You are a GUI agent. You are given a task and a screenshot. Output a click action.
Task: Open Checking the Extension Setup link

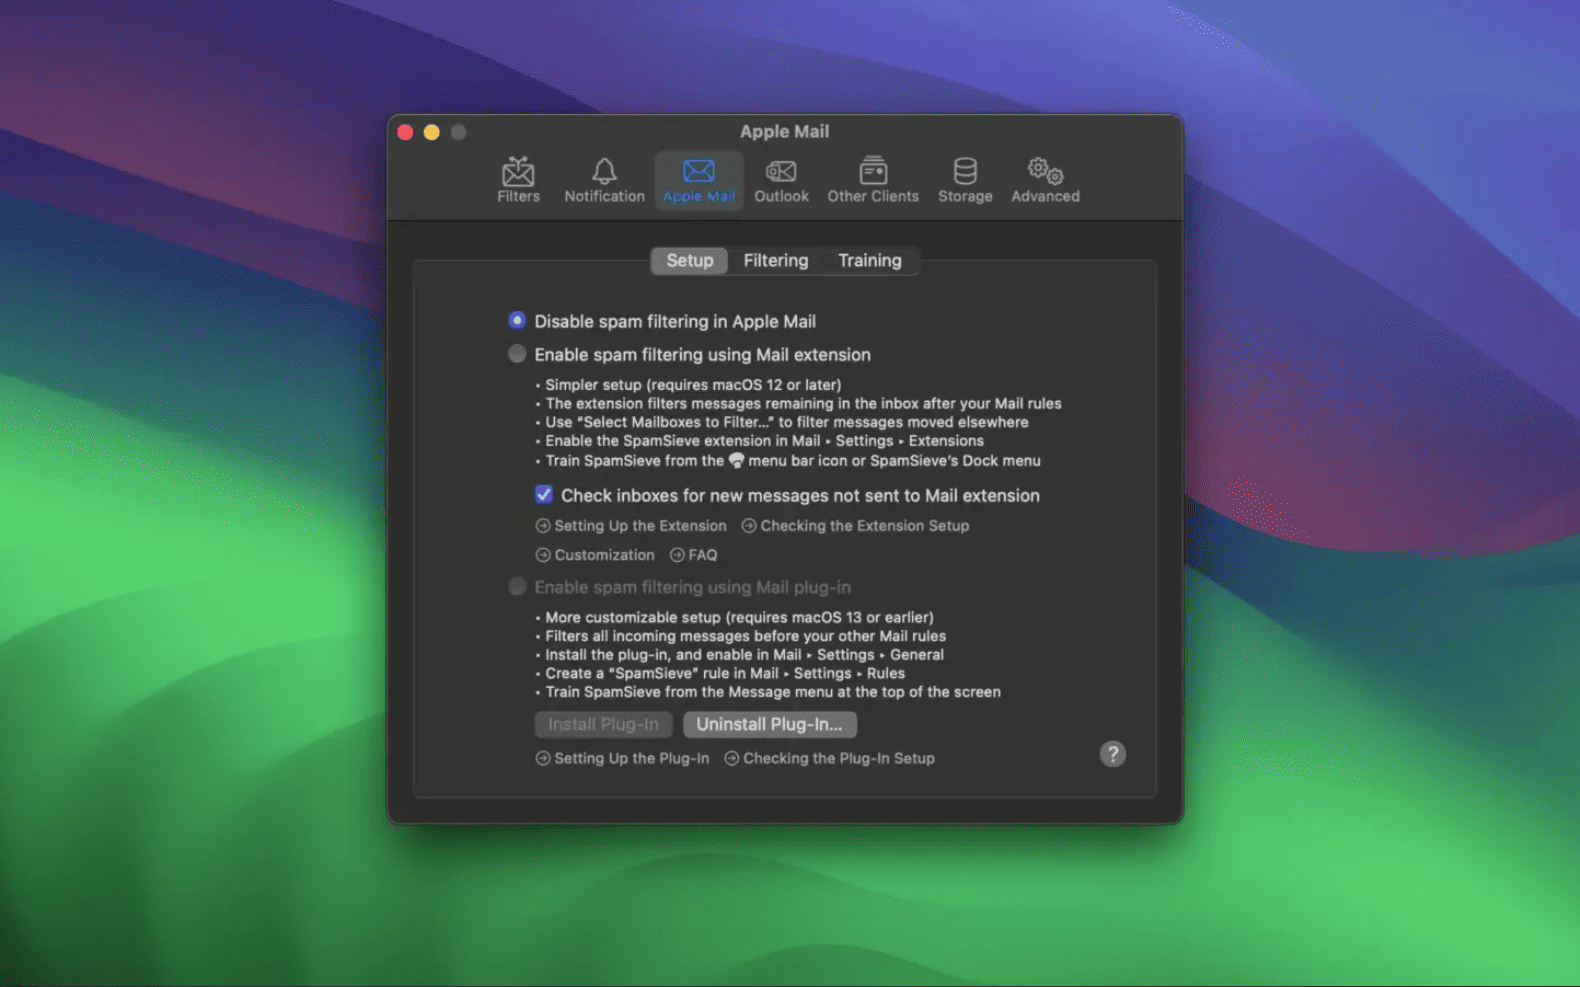coord(855,526)
